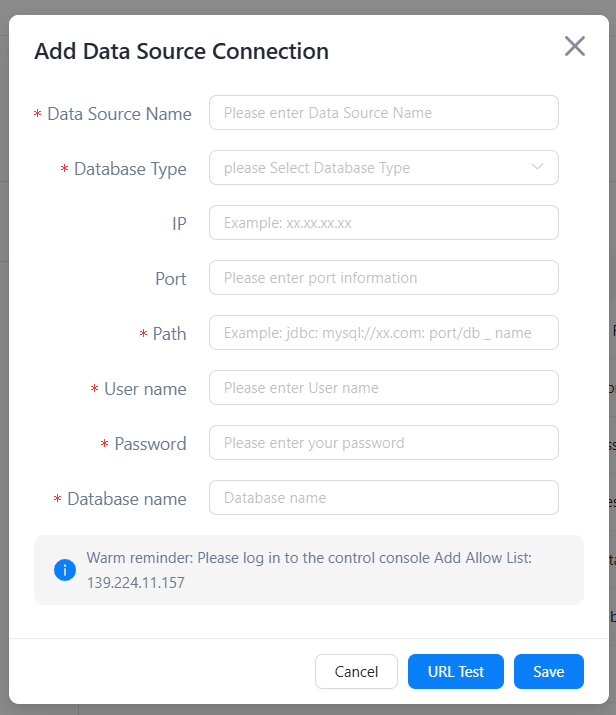Viewport: 616px width, 715px height.
Task: Click into the User name field
Action: (x=383, y=388)
